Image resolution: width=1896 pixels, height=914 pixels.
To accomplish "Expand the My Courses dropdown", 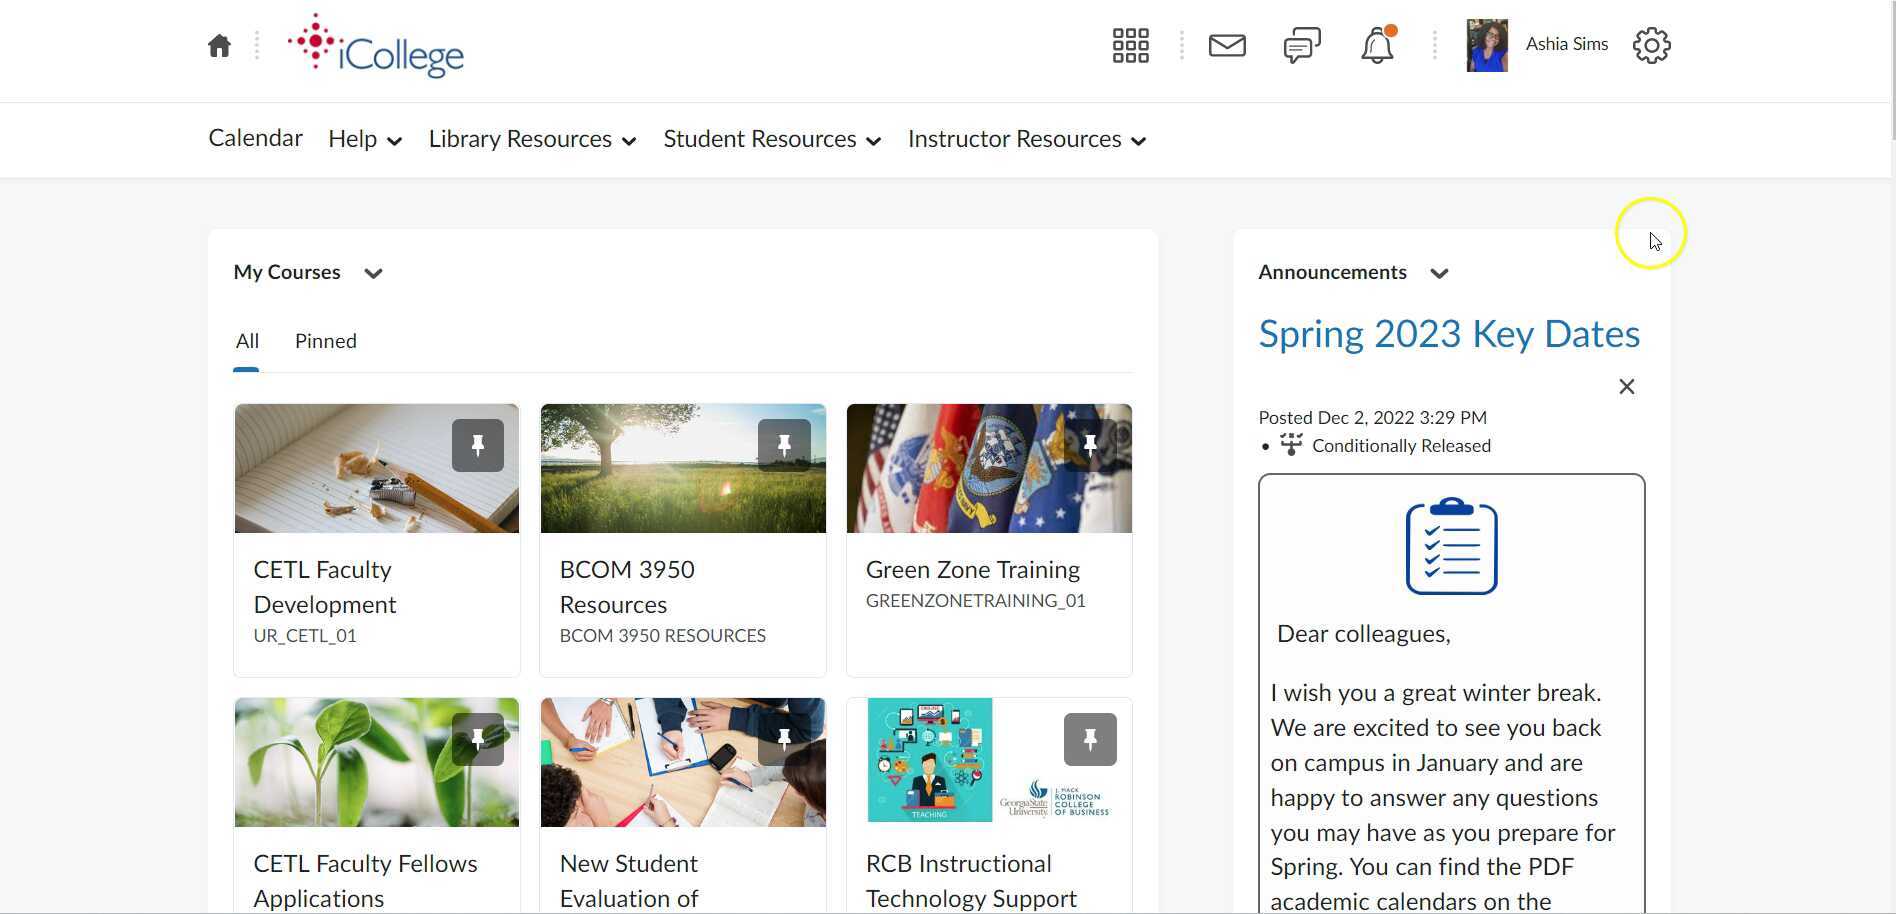I will (x=372, y=272).
